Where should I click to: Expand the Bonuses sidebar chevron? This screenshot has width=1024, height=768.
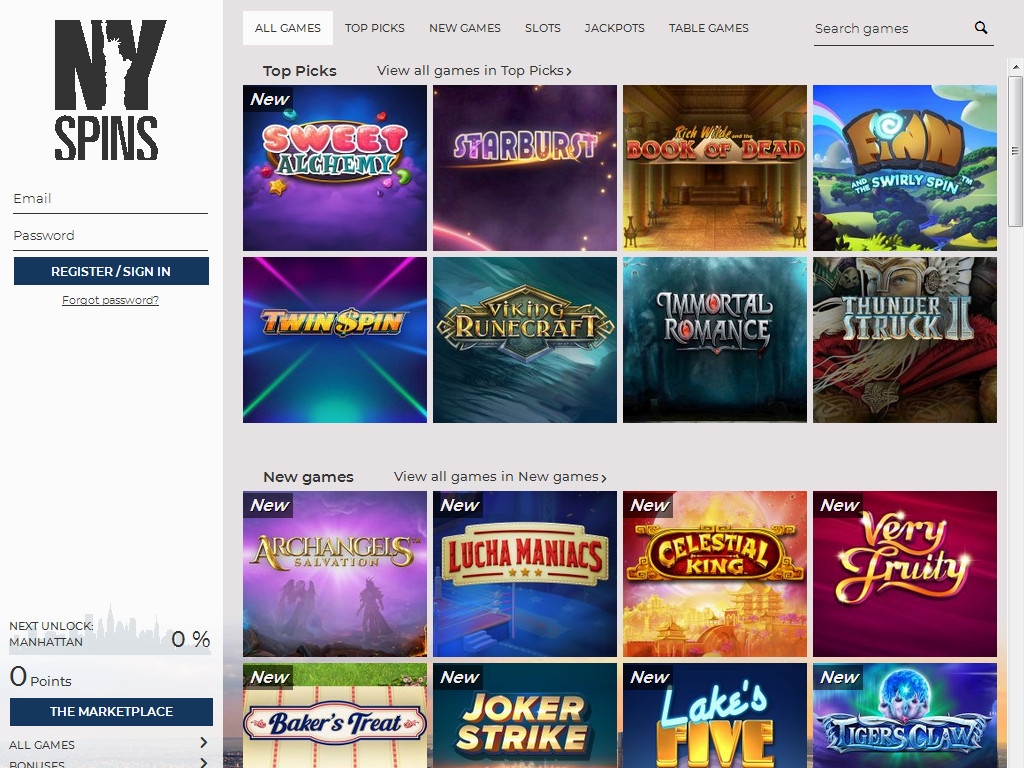(203, 763)
